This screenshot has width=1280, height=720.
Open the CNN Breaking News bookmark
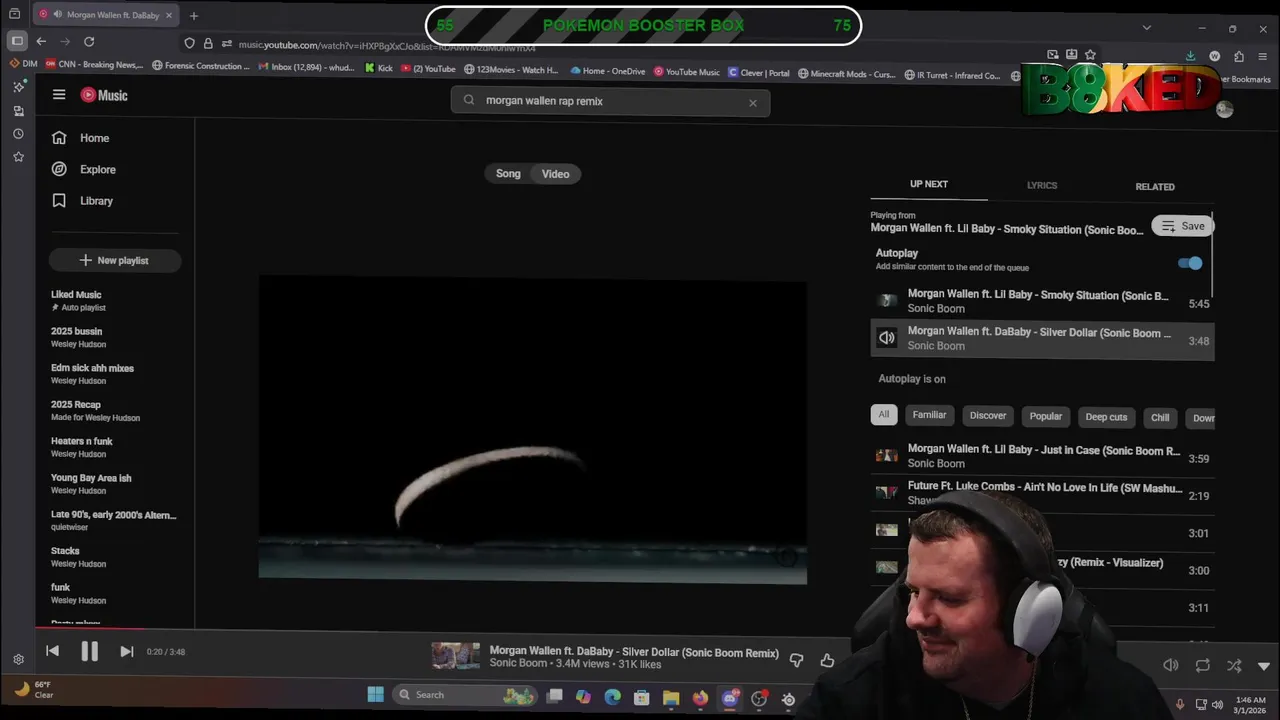[x=94, y=66]
